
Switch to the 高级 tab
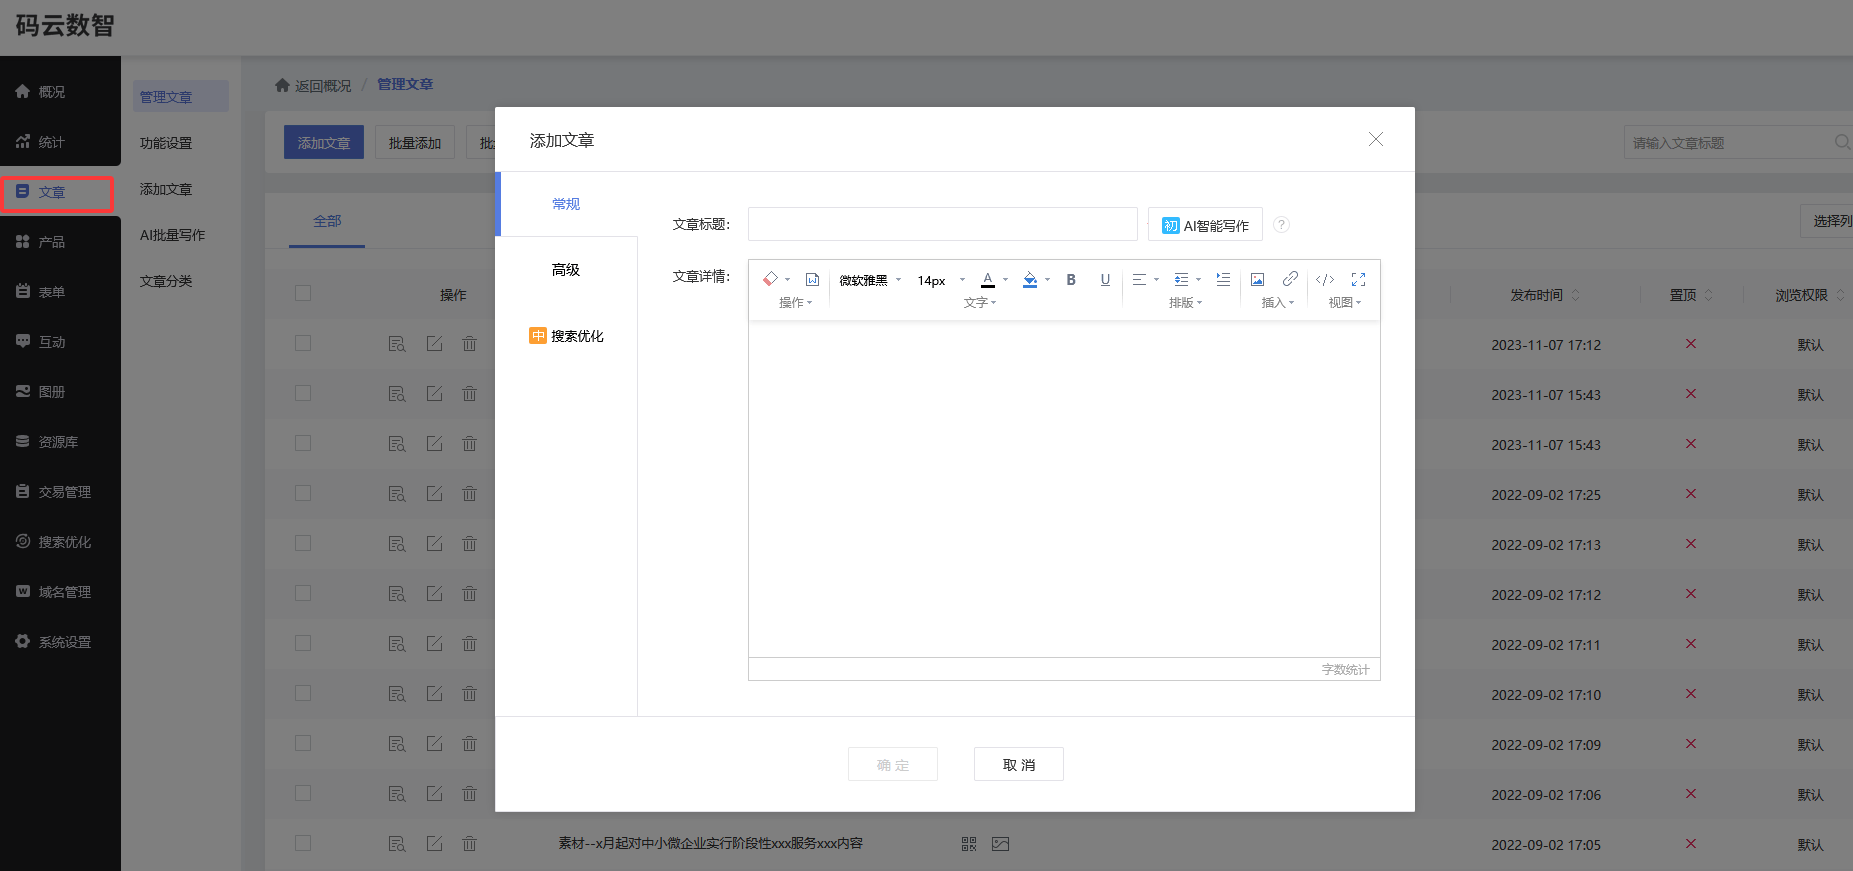click(566, 270)
